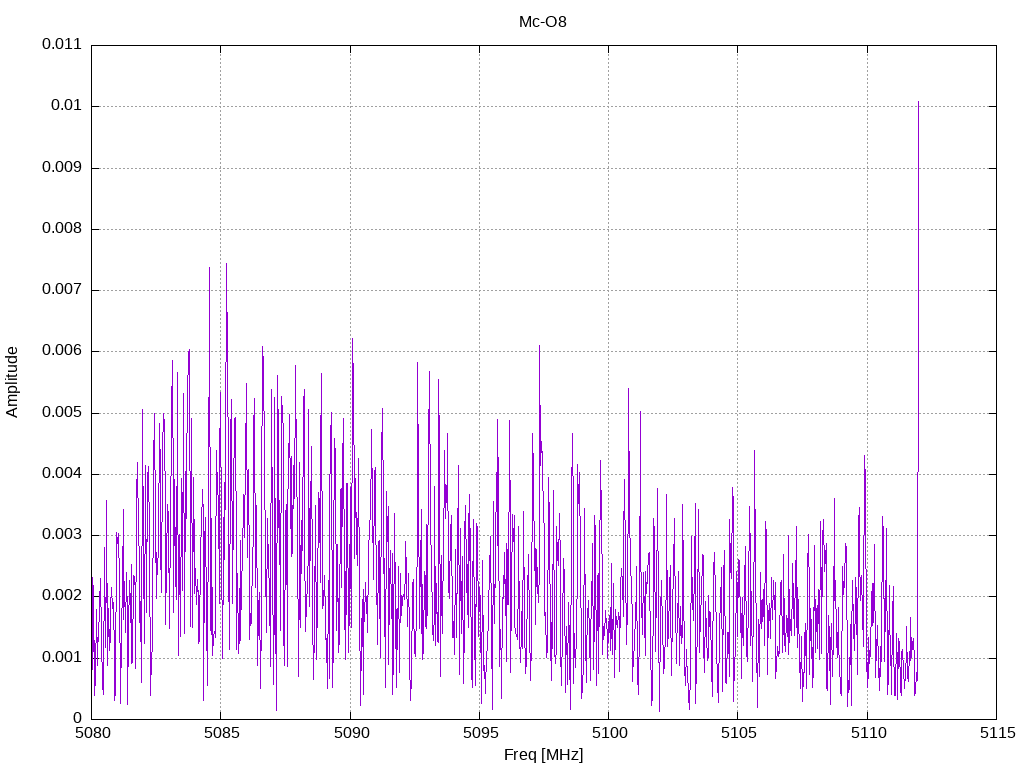Select the 5110 x-axis tick label
The width and height of the screenshot is (1024, 768).
click(x=866, y=733)
